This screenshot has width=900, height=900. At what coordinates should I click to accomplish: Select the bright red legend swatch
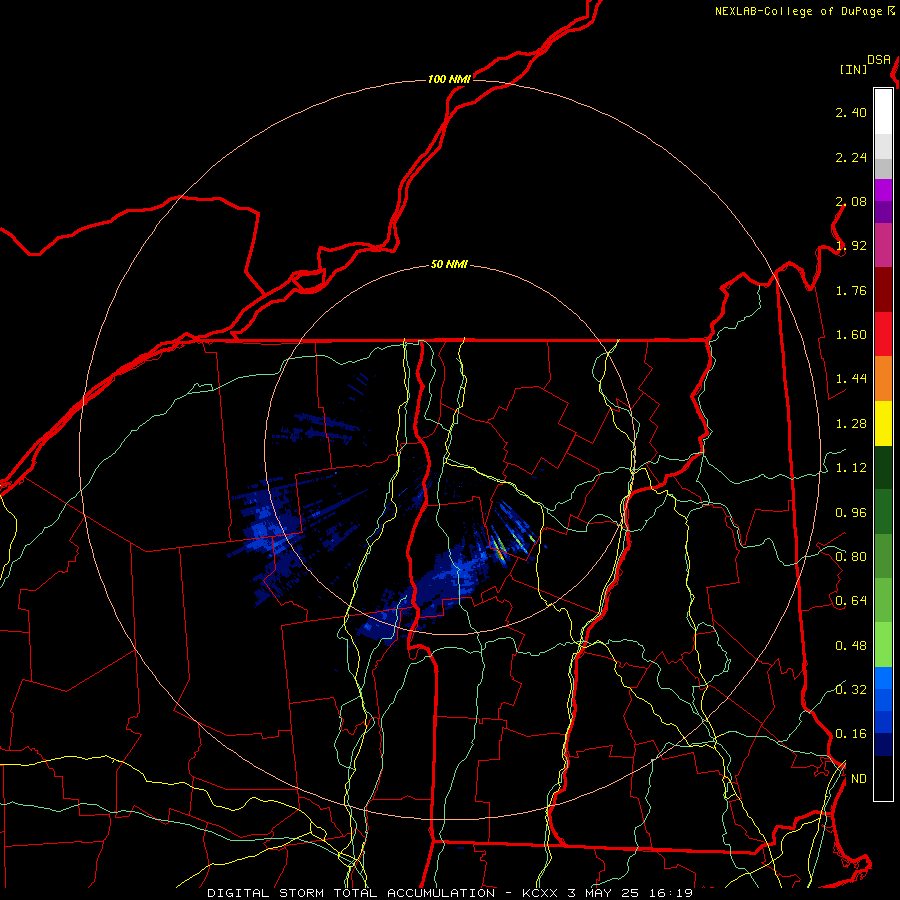(x=883, y=335)
